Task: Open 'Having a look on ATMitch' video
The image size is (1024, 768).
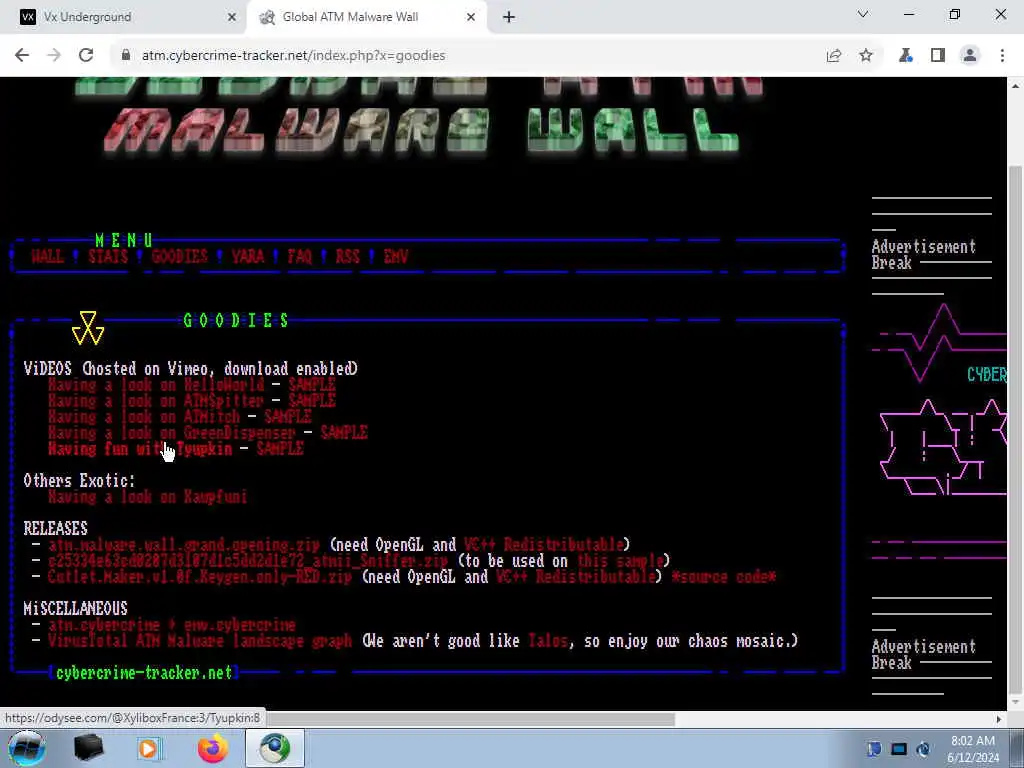Action: [144, 417]
